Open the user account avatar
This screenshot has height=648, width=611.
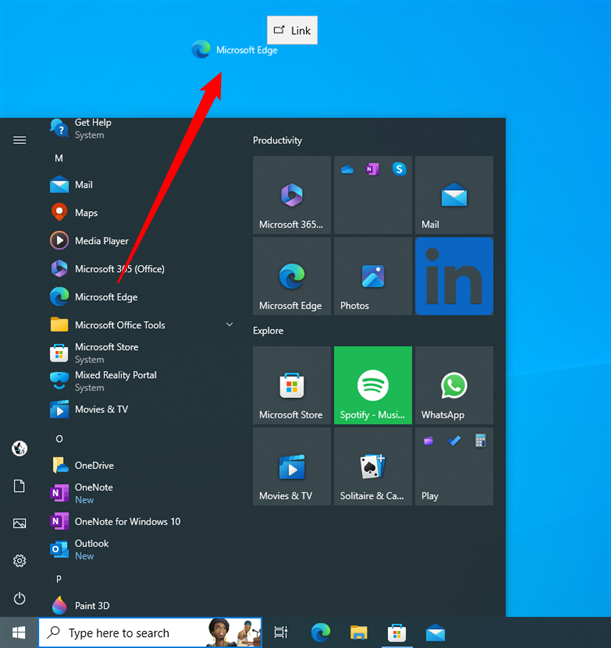tap(19, 448)
